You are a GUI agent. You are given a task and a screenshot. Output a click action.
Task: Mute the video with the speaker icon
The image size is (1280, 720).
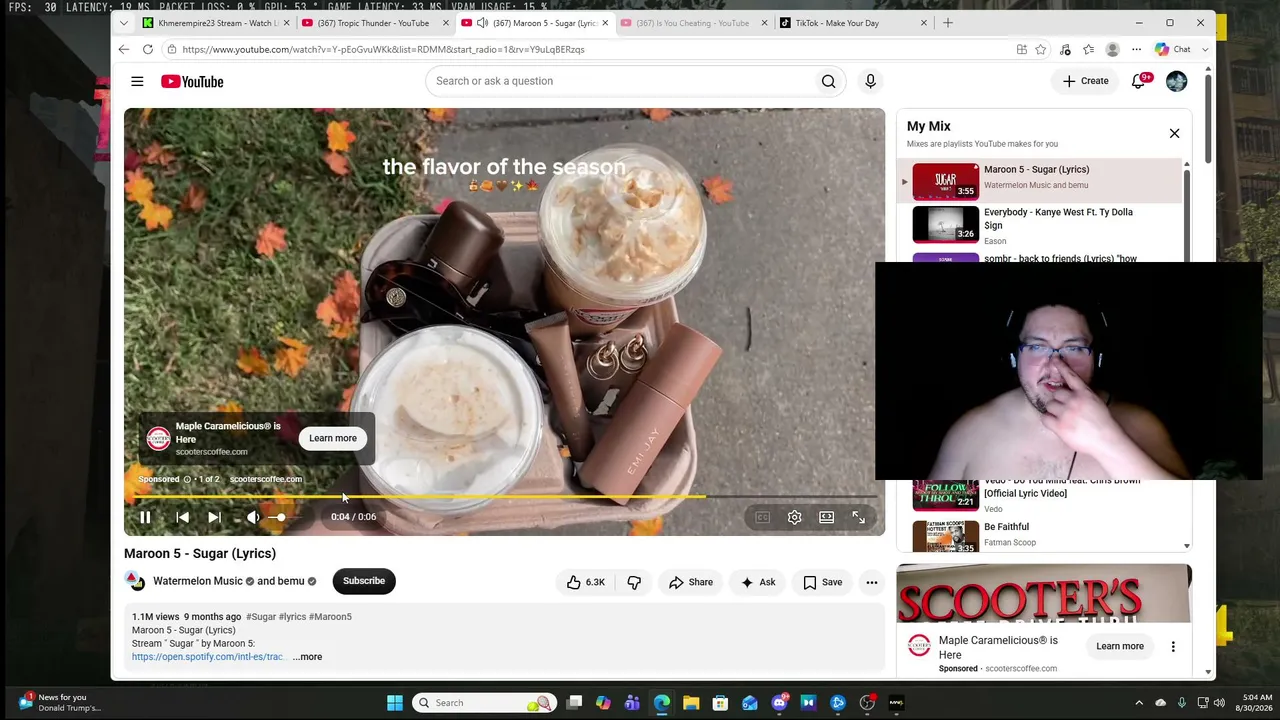coord(253,517)
